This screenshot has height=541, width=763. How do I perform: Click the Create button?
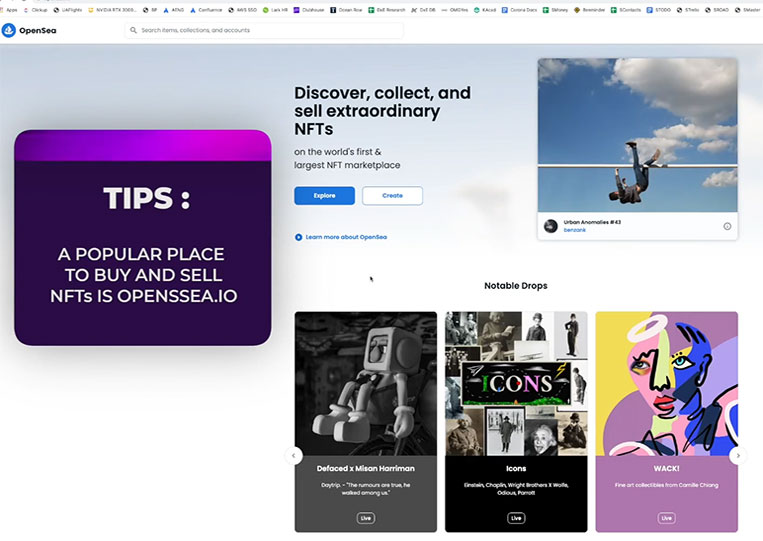point(392,196)
